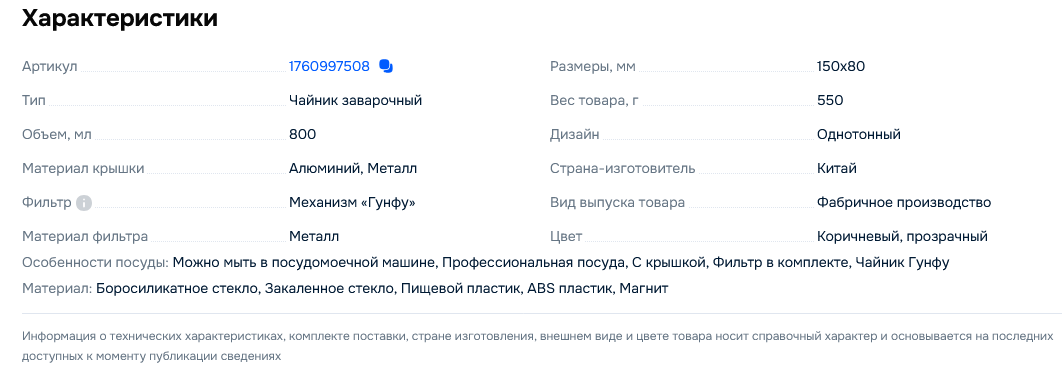
Task: Click the Металл filter material value
Action: 314,236
